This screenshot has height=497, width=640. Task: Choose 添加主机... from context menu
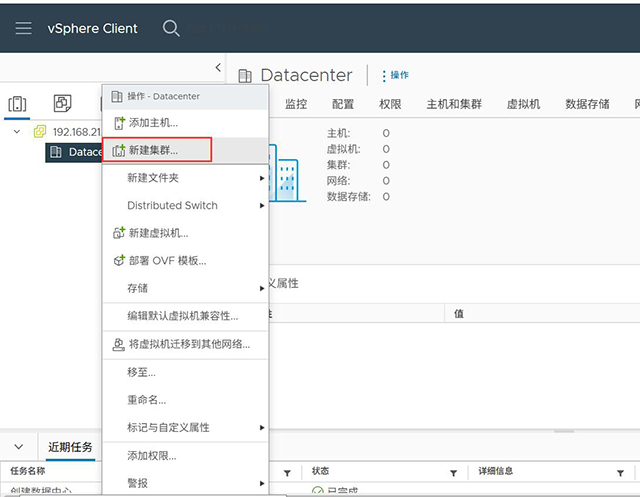pyautogui.click(x=185, y=123)
